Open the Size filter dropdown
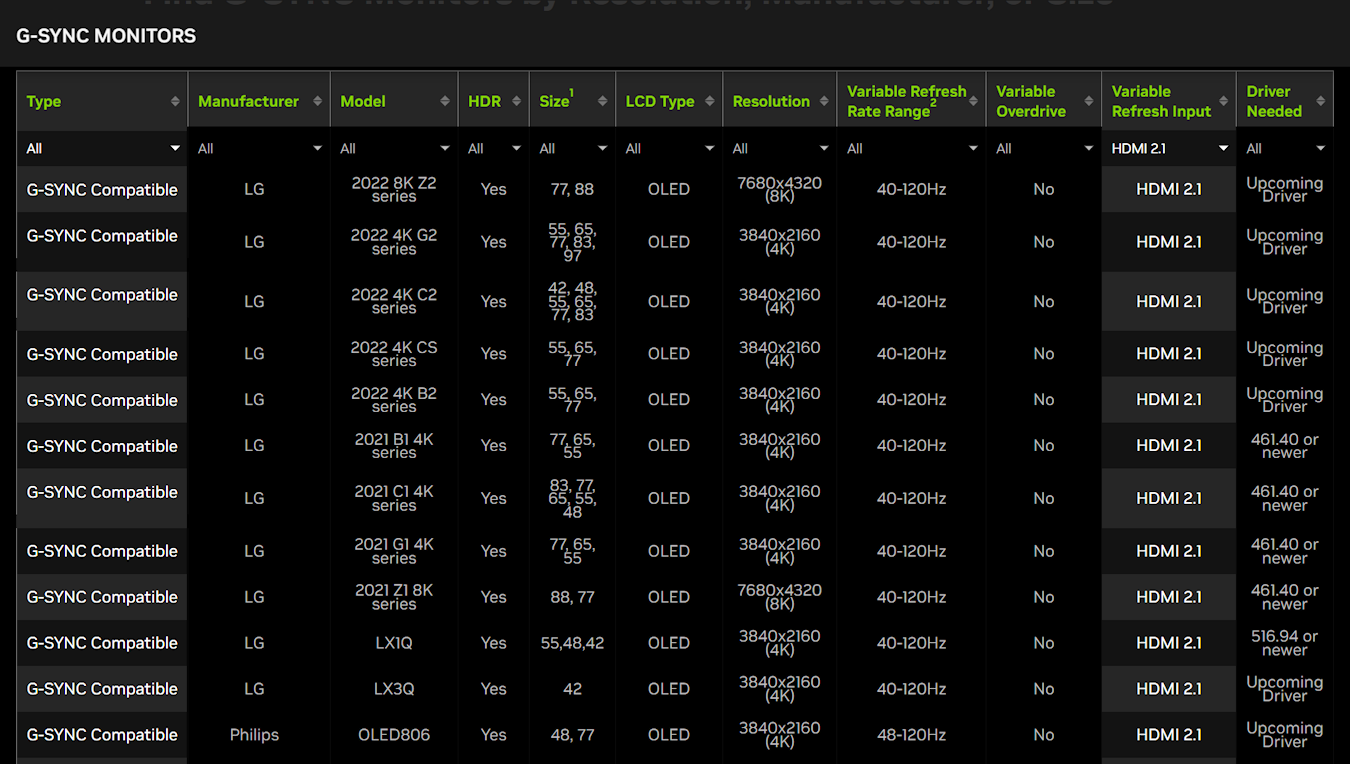The height and width of the screenshot is (764, 1350). 573,148
